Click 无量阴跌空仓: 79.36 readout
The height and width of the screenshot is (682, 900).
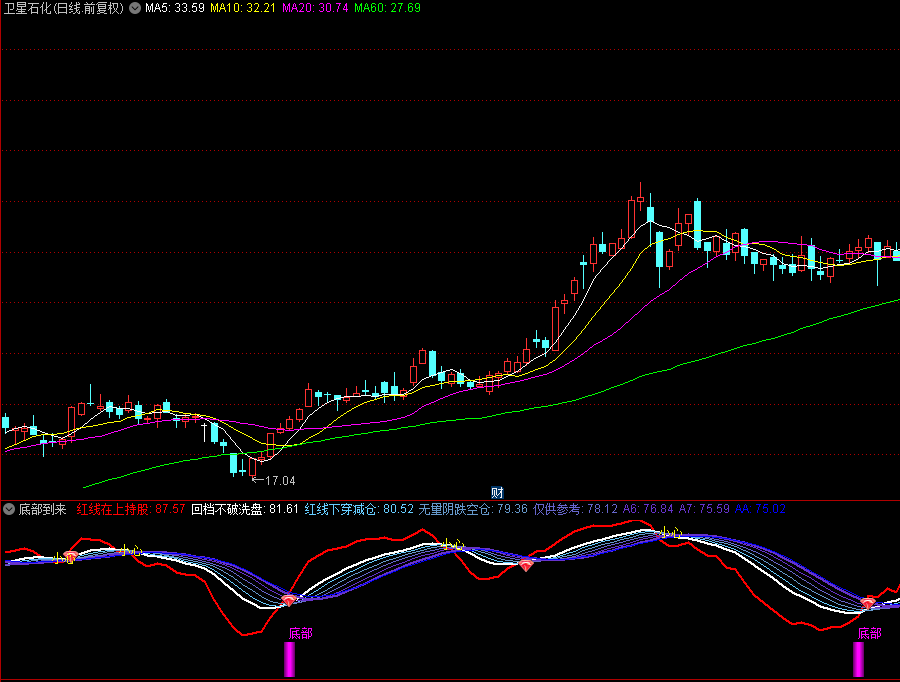[x=473, y=509]
